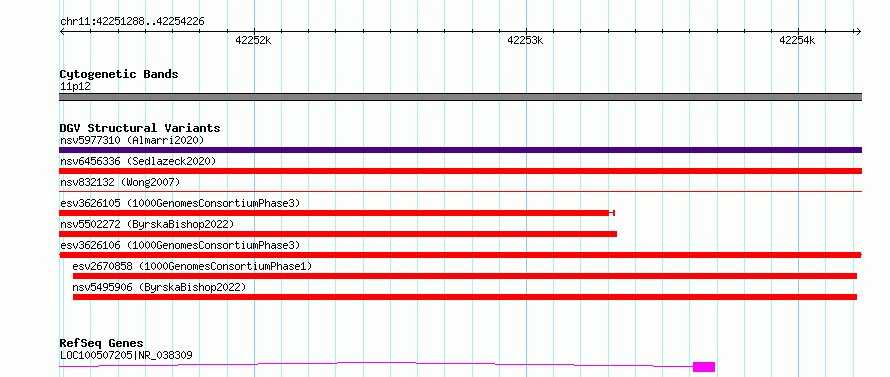
Task: Click the 42253k ruler tick label
Action: pos(525,40)
